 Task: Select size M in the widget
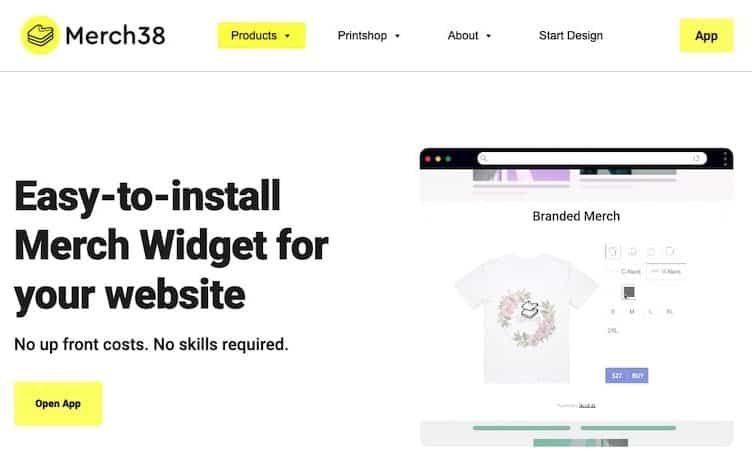632,312
